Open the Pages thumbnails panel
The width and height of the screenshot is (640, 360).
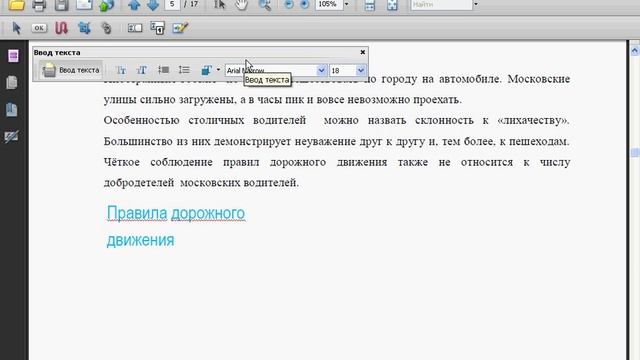(x=13, y=56)
